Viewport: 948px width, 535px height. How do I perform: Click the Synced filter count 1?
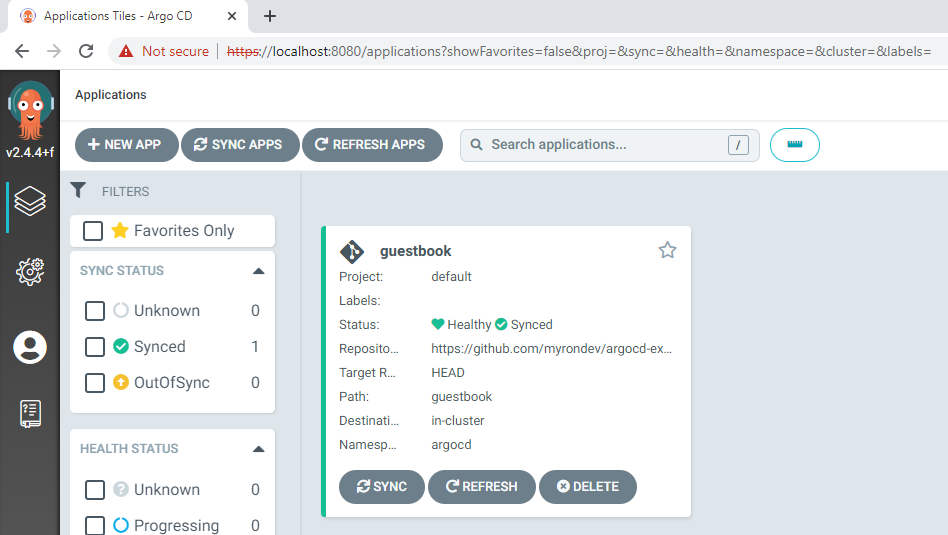pos(255,346)
